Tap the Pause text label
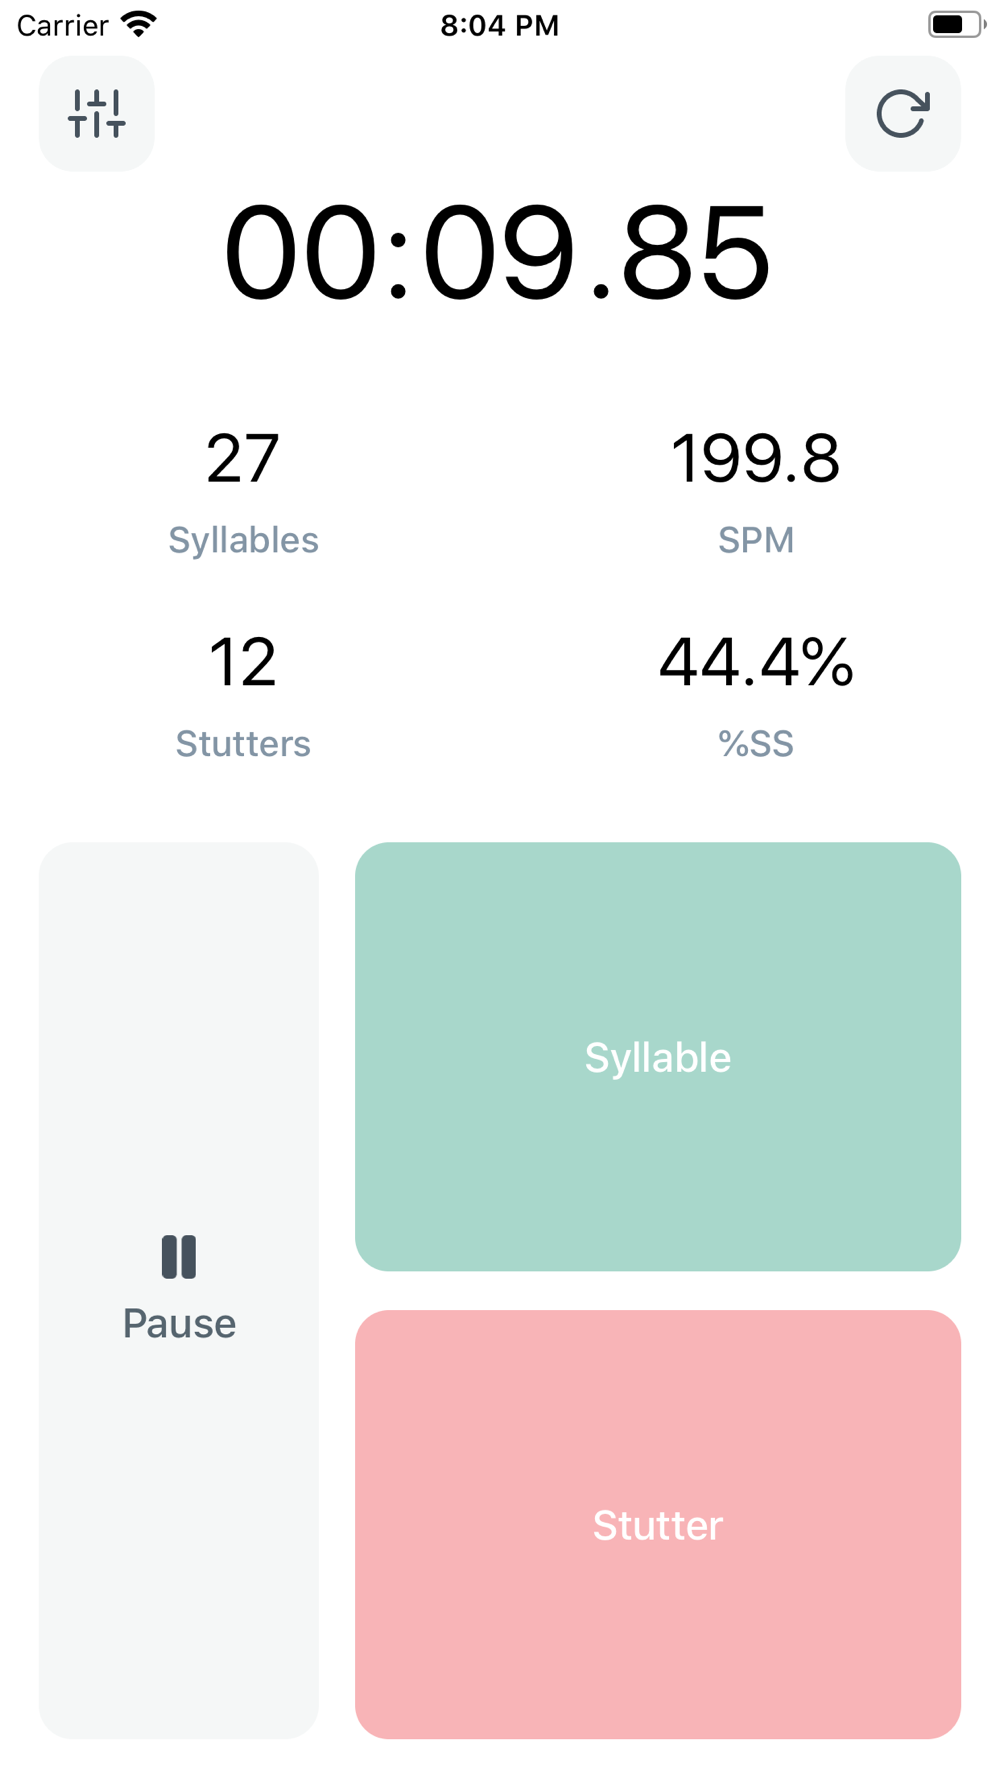 point(179,1324)
